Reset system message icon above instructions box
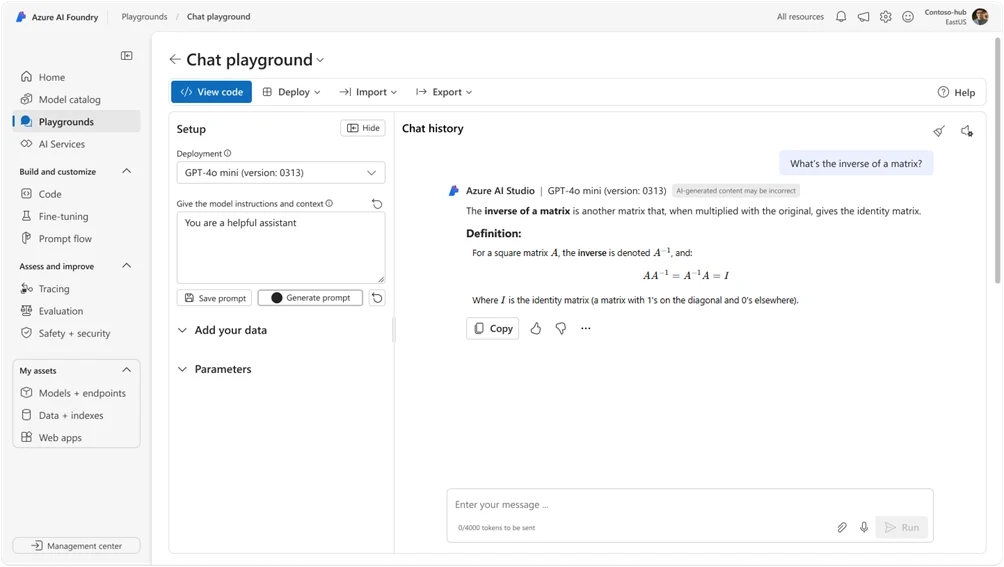This screenshot has width=1004, height=567. [x=377, y=204]
